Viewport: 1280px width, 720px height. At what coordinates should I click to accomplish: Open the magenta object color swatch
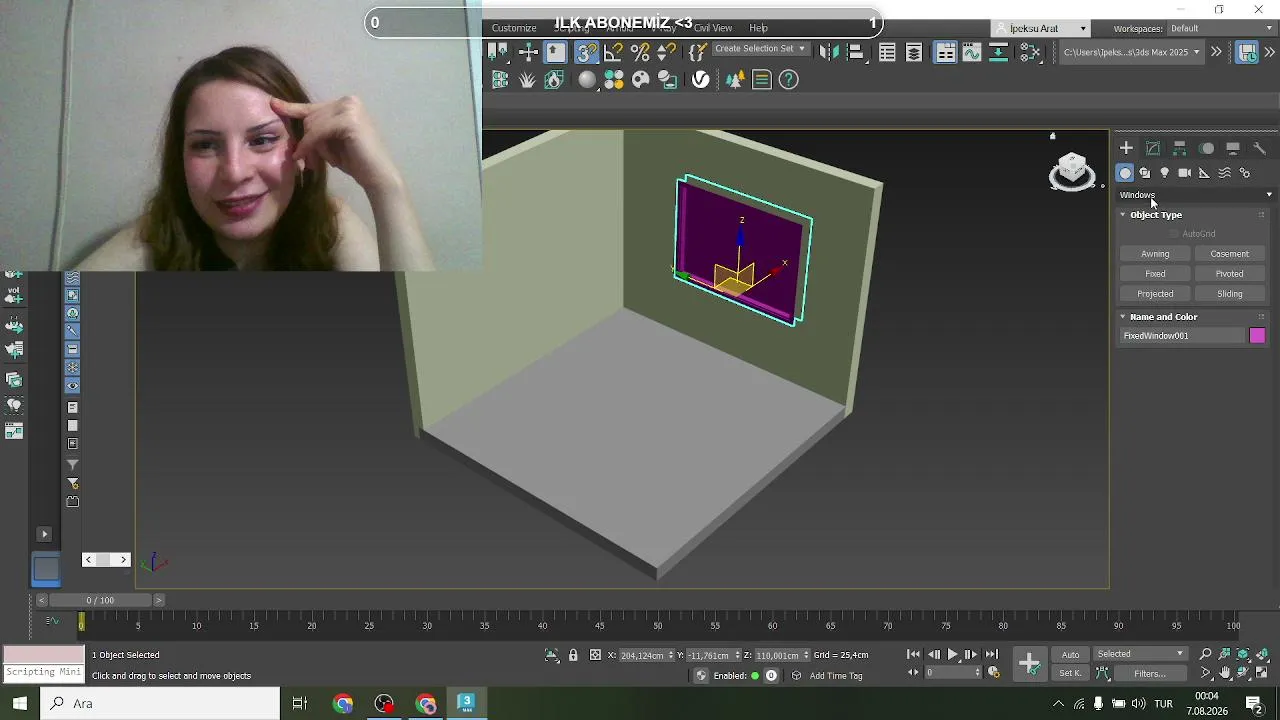pos(1257,336)
